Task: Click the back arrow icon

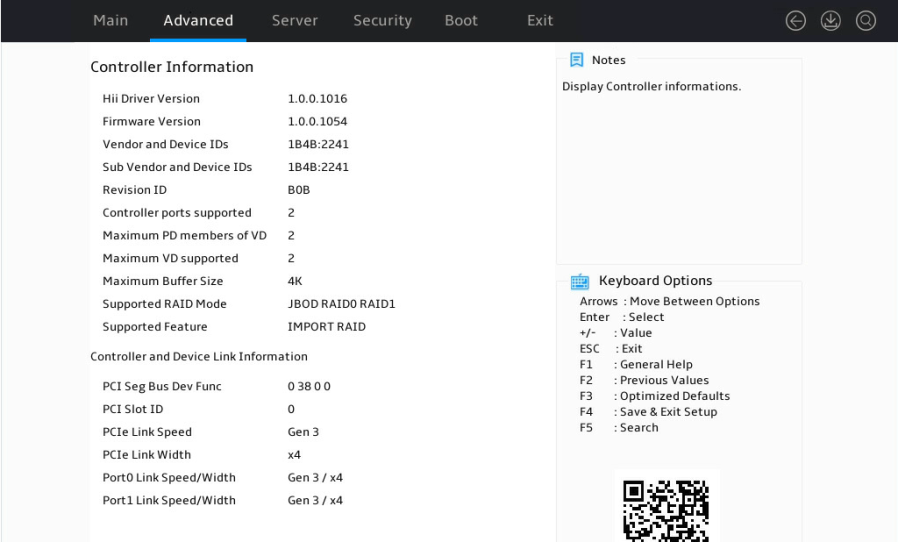Action: tap(795, 21)
